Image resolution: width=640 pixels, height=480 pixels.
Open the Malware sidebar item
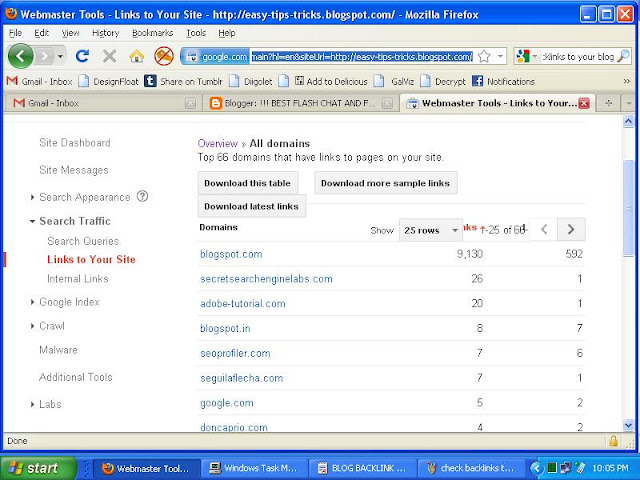[58, 350]
